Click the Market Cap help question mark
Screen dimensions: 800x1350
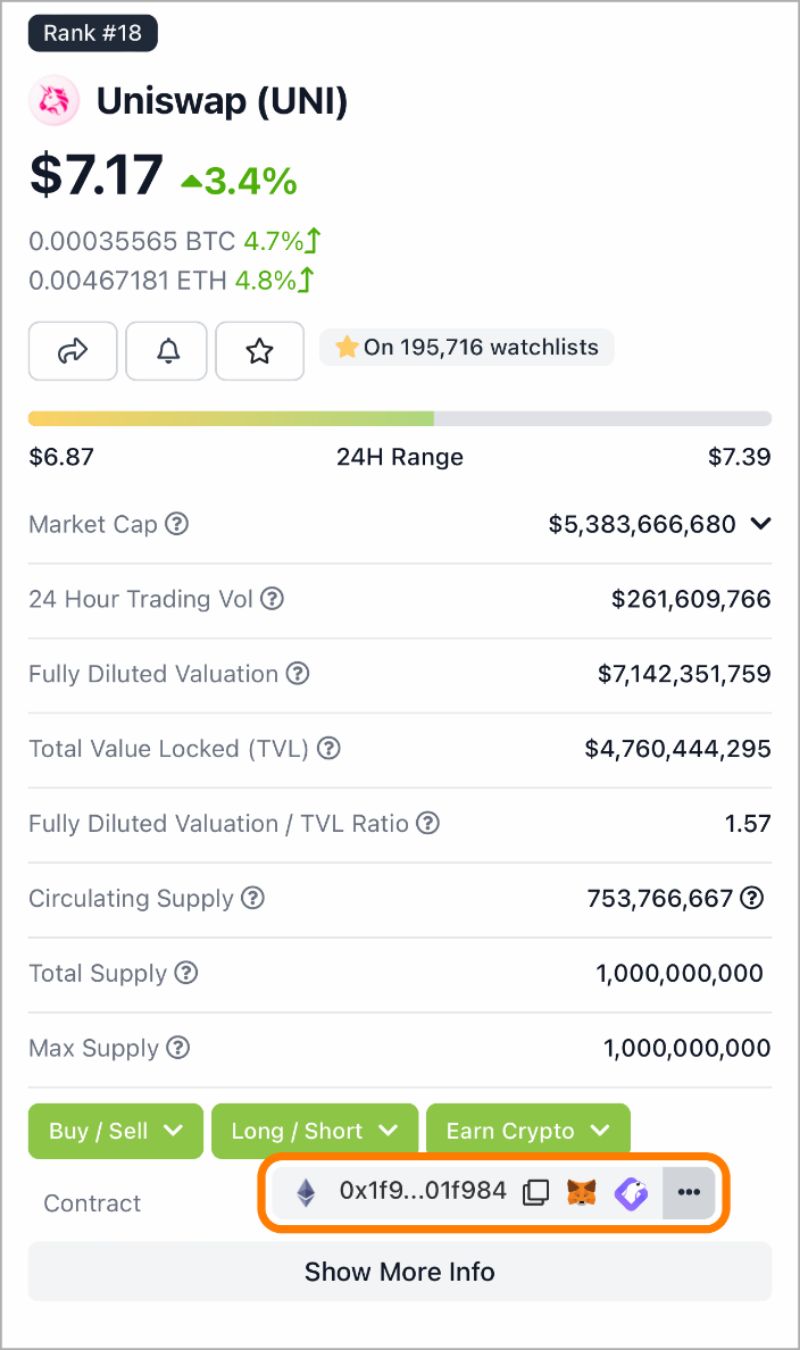(176, 524)
